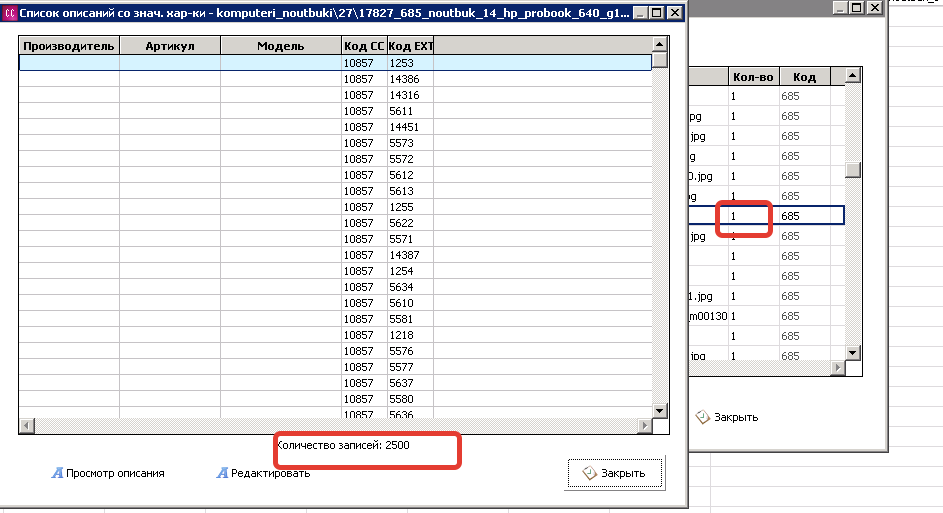Viewport: 943px width, 513px height.
Task: Click the horizontal scrollbar right arrow in the main table
Action: tap(645, 426)
